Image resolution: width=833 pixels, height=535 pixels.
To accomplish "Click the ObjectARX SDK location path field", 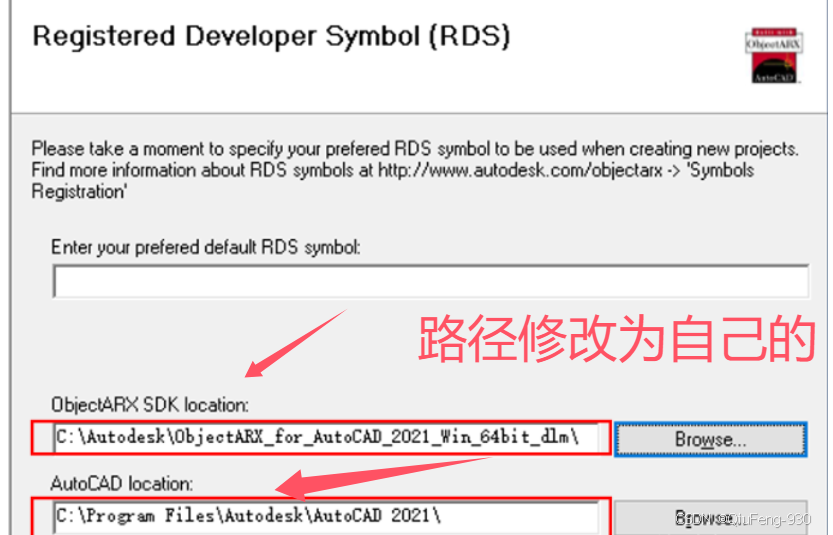I will (326, 438).
